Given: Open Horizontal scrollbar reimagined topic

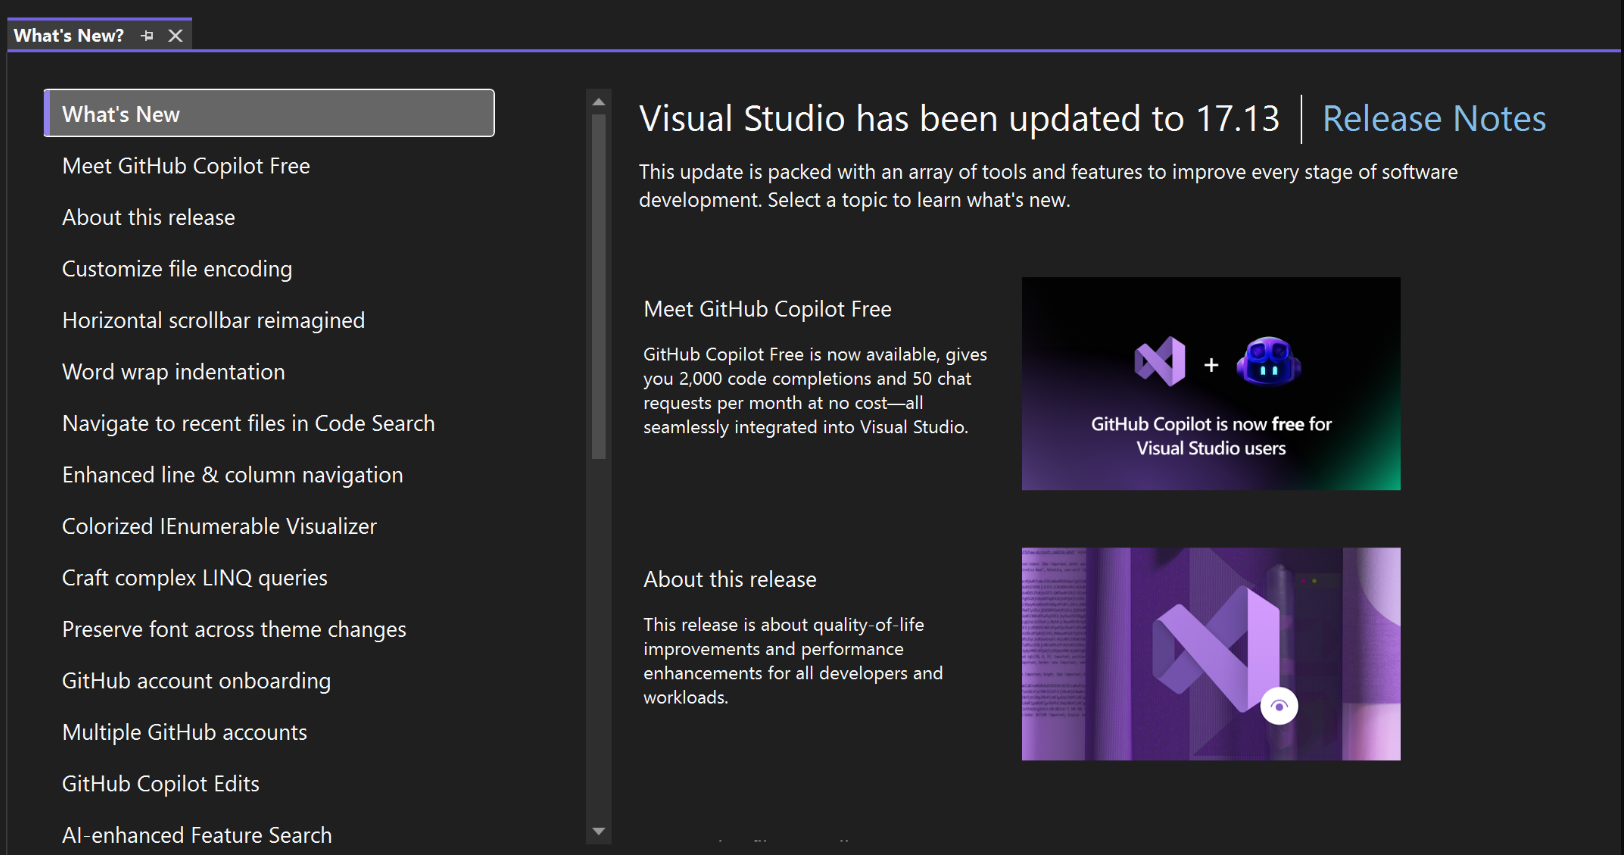Looking at the screenshot, I should (213, 320).
